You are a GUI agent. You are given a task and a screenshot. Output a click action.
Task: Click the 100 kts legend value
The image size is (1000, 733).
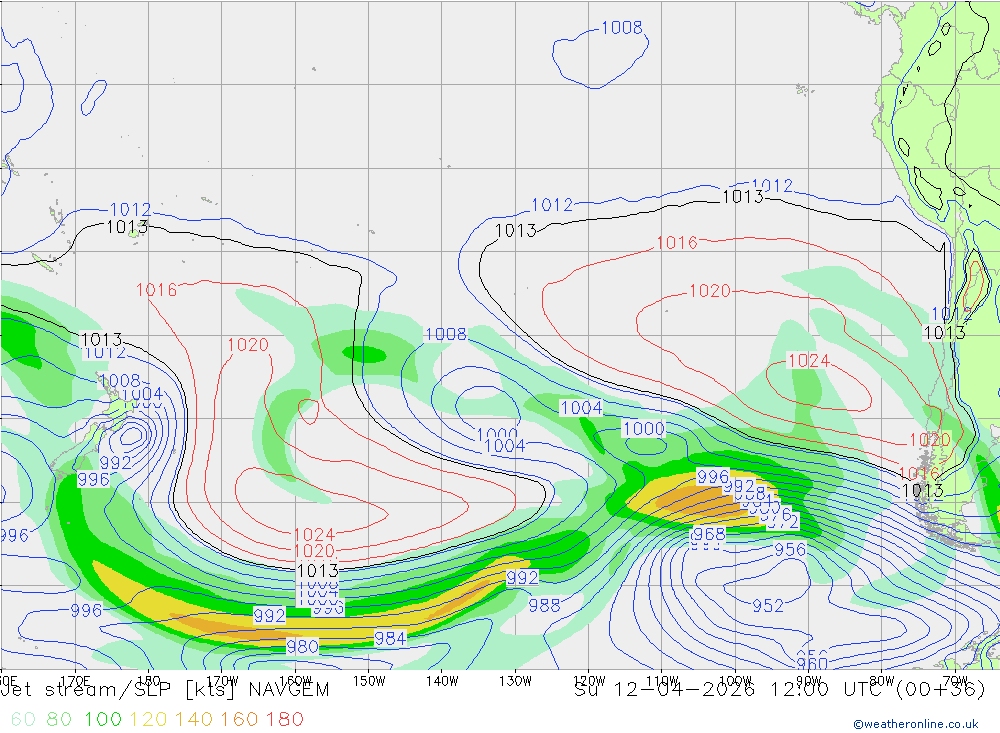[x=103, y=719]
